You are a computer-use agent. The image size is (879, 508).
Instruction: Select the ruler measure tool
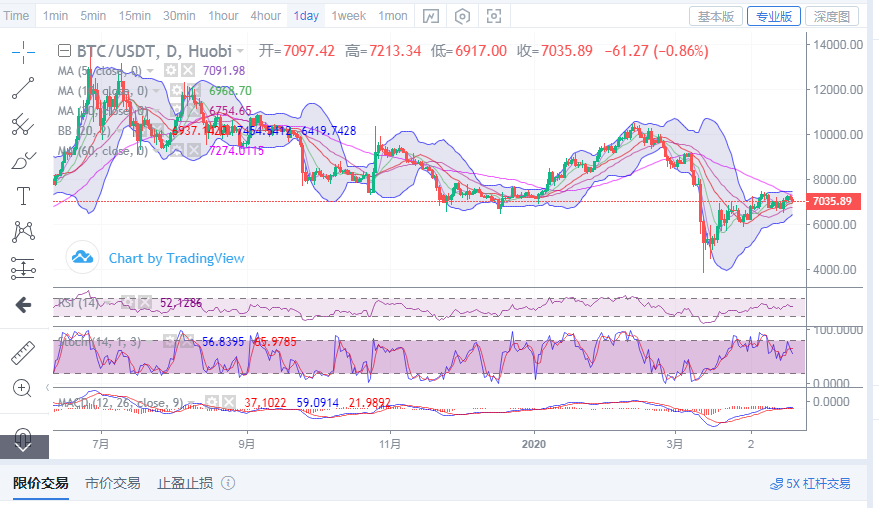coord(23,353)
